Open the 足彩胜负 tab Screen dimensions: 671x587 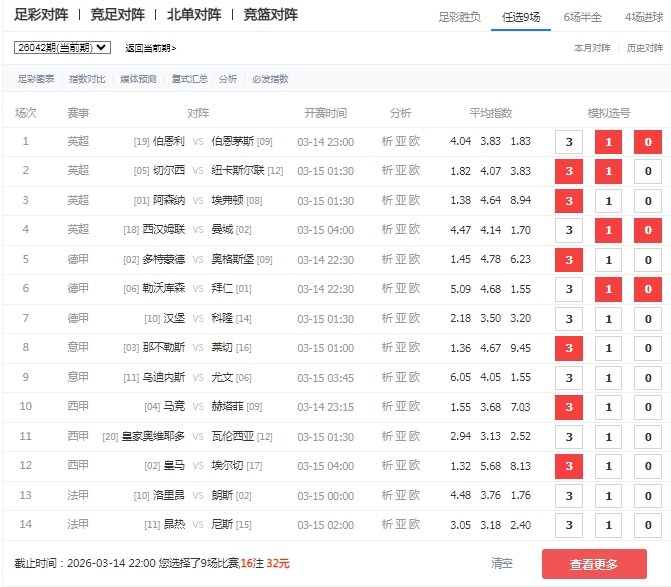460,17
